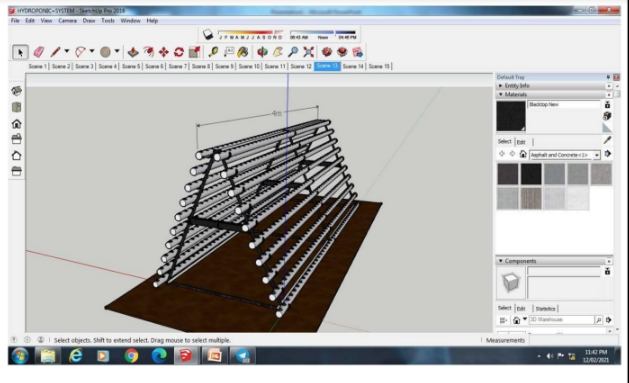
Task: Open the Edit tab in Materials panel
Action: click(x=521, y=142)
